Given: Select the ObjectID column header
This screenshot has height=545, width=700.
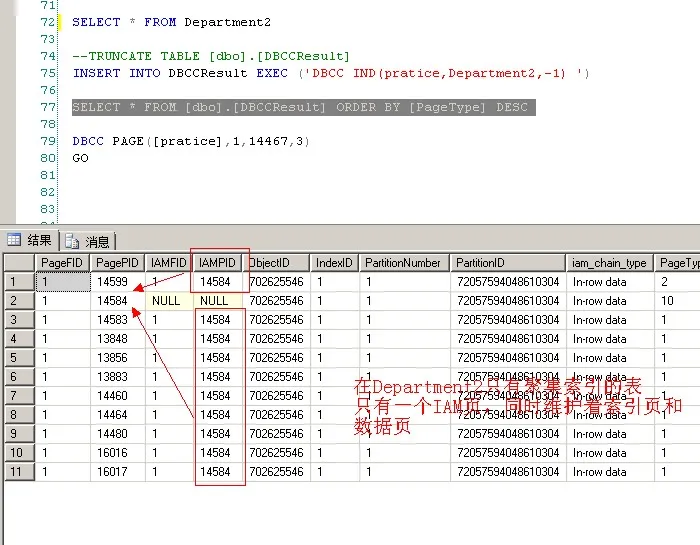Looking at the screenshot, I should [x=276, y=263].
